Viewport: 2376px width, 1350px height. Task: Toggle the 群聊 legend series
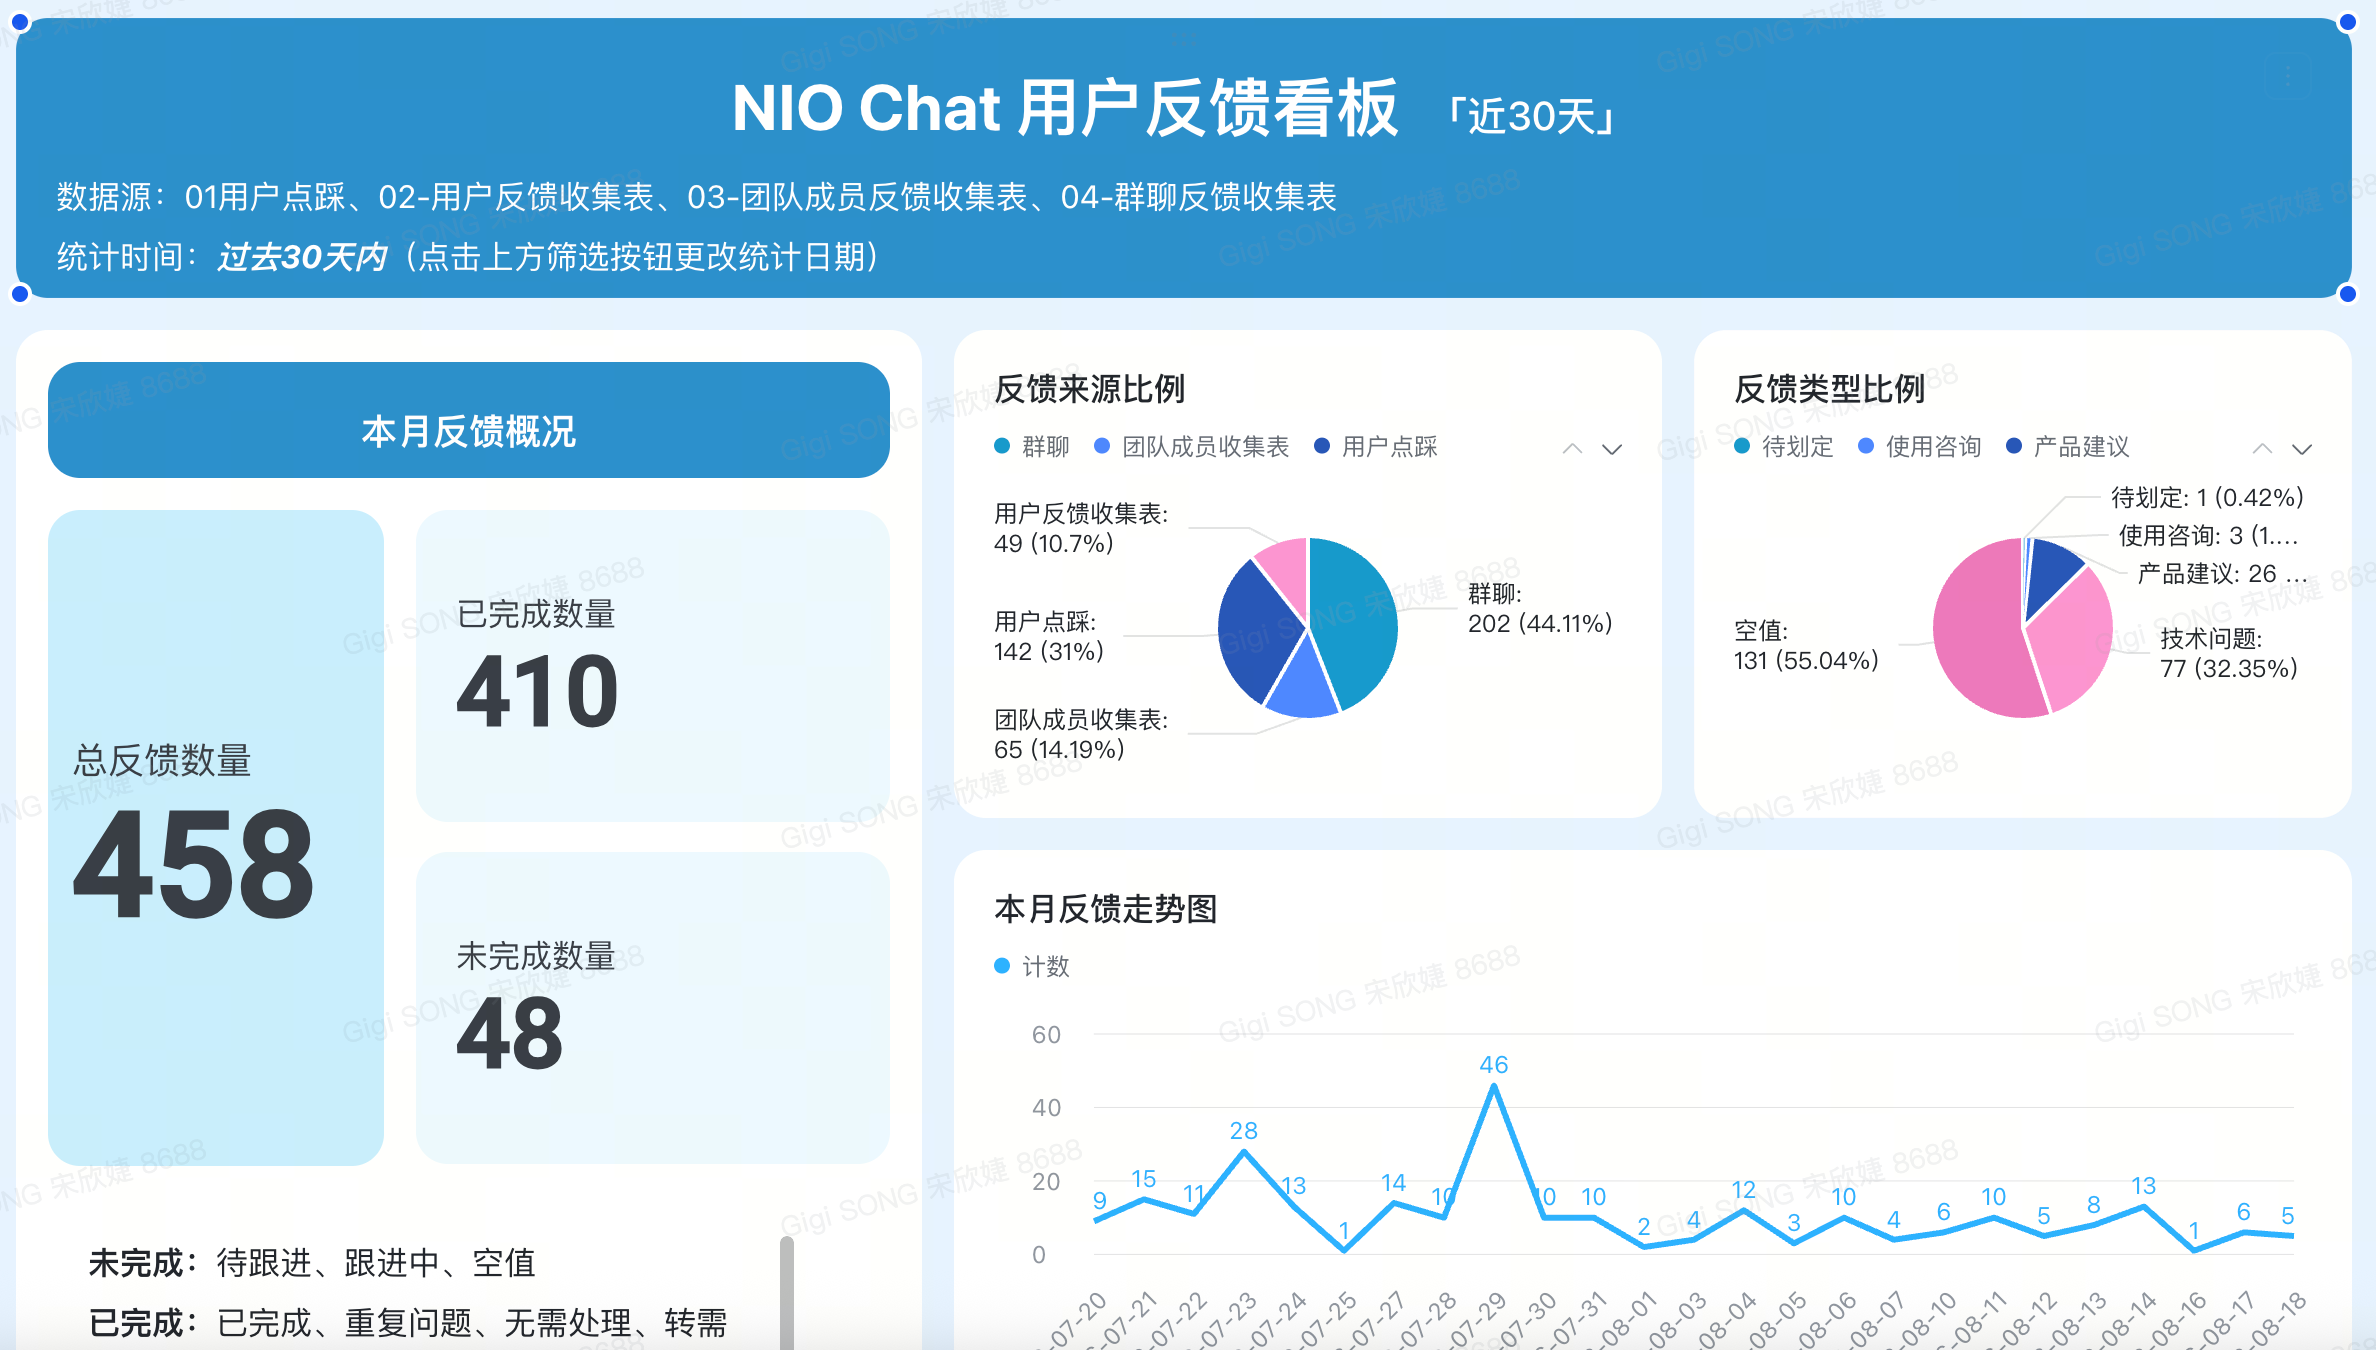[x=1033, y=447]
